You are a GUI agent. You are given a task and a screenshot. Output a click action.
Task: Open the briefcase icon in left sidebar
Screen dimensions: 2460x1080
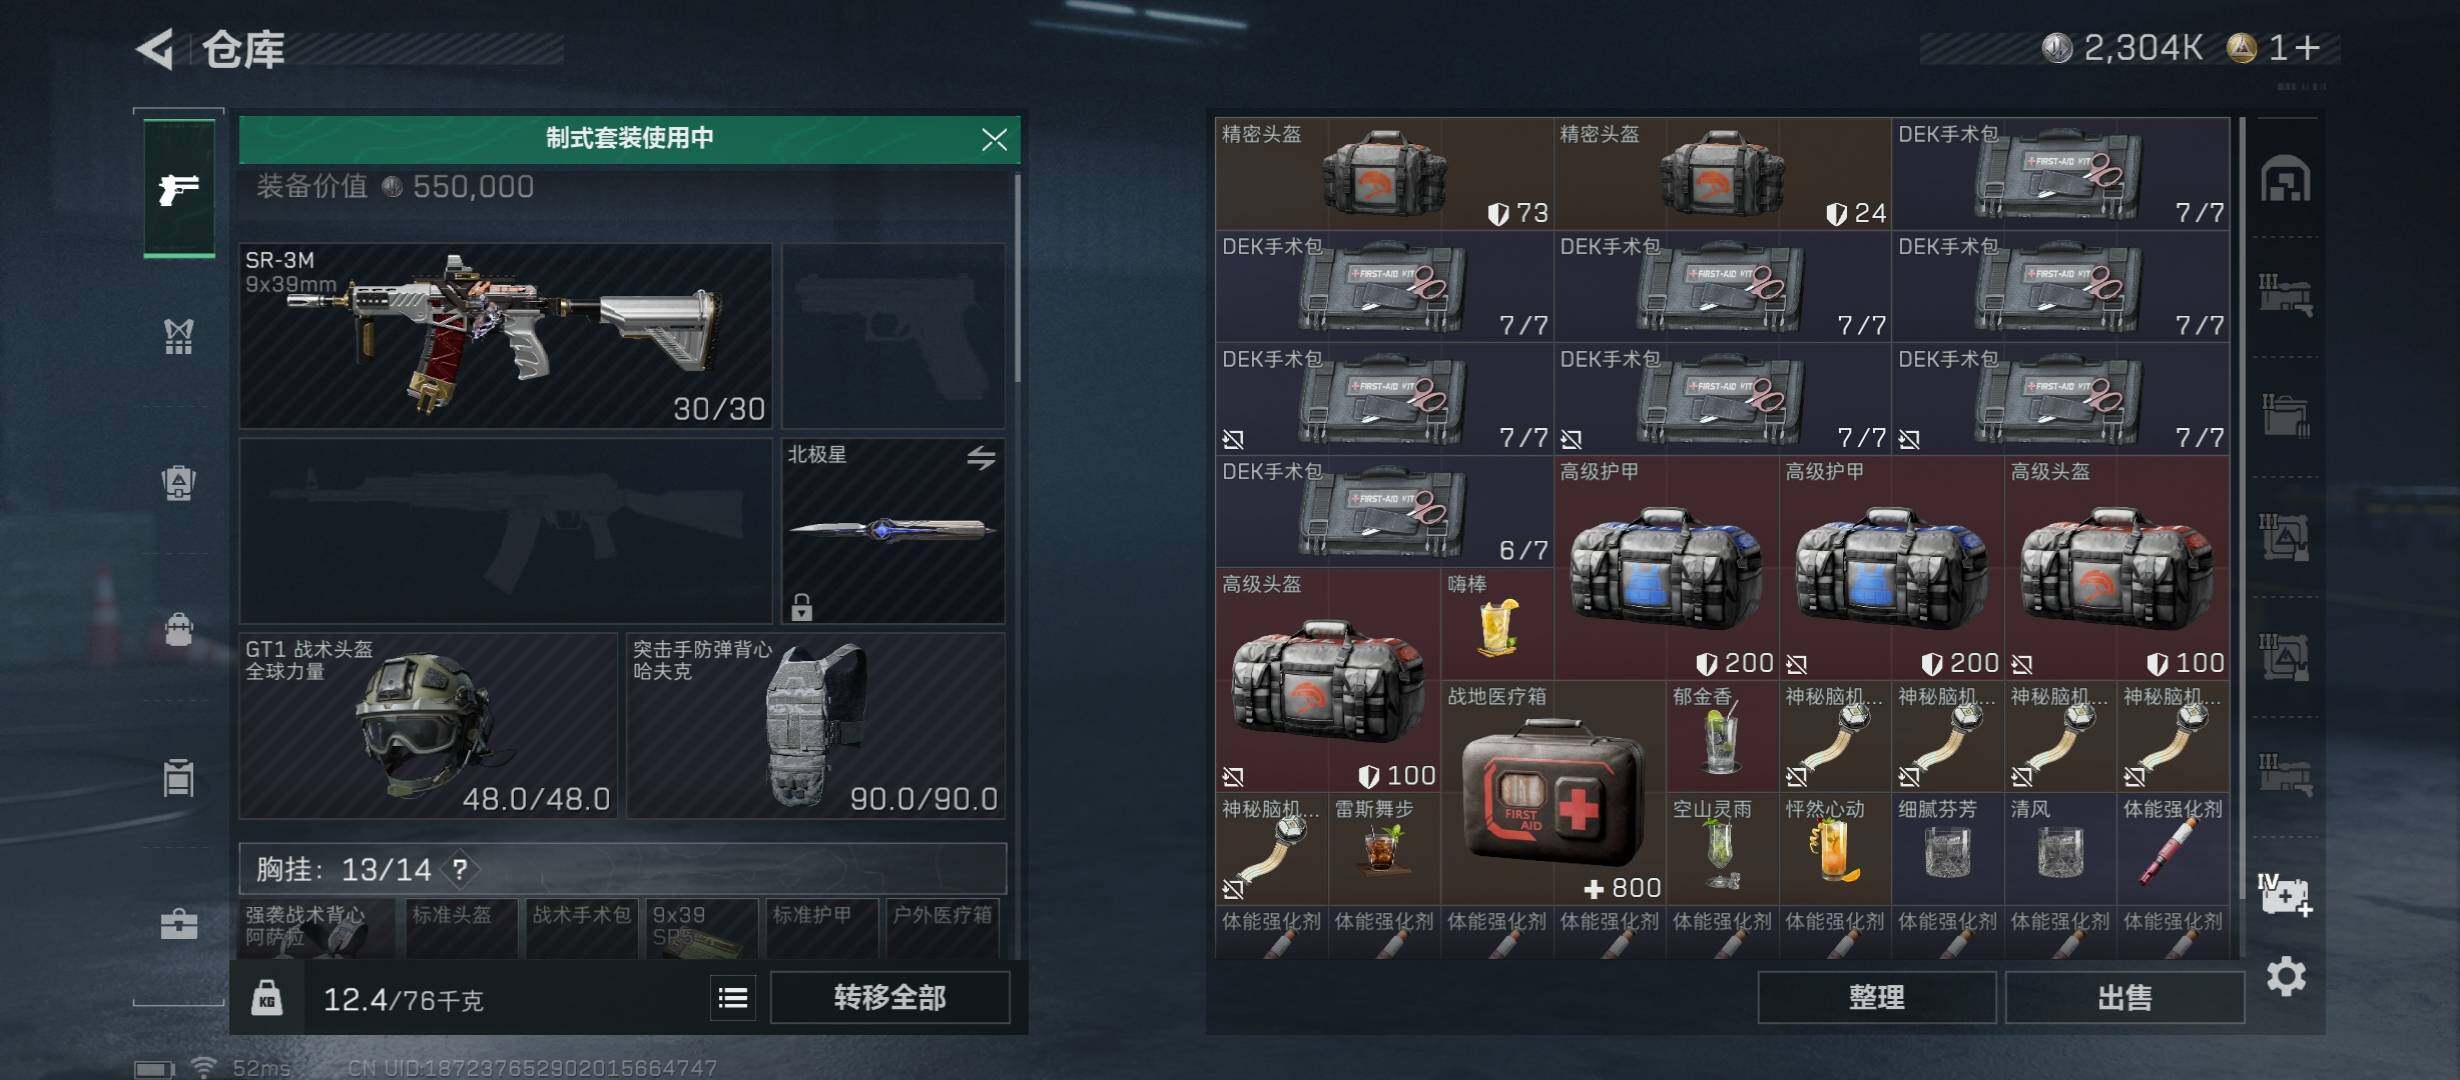tap(179, 923)
